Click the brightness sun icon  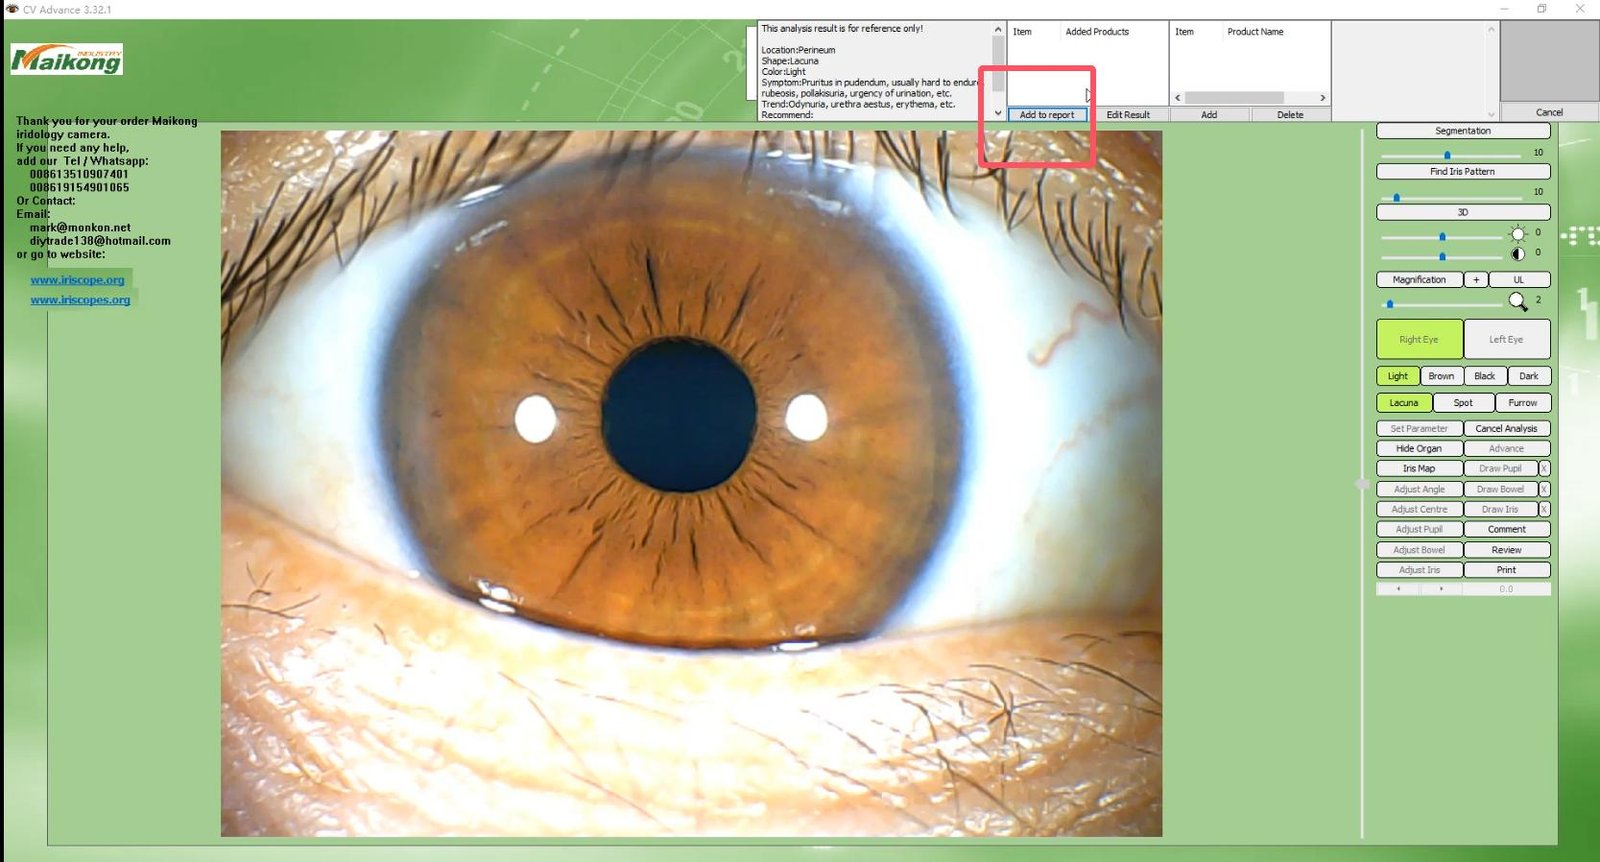coord(1518,234)
